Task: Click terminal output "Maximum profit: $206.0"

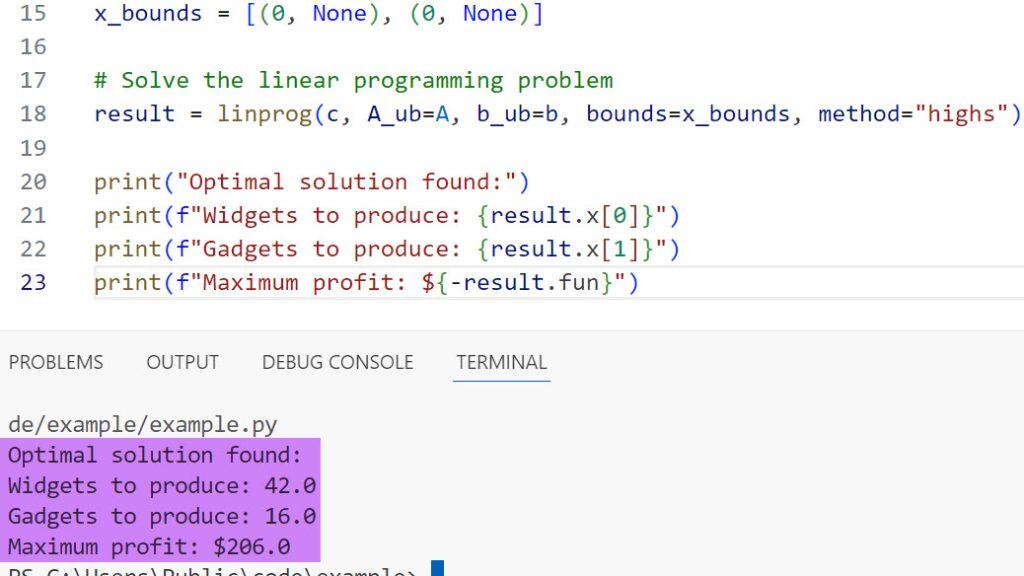Action: (149, 547)
